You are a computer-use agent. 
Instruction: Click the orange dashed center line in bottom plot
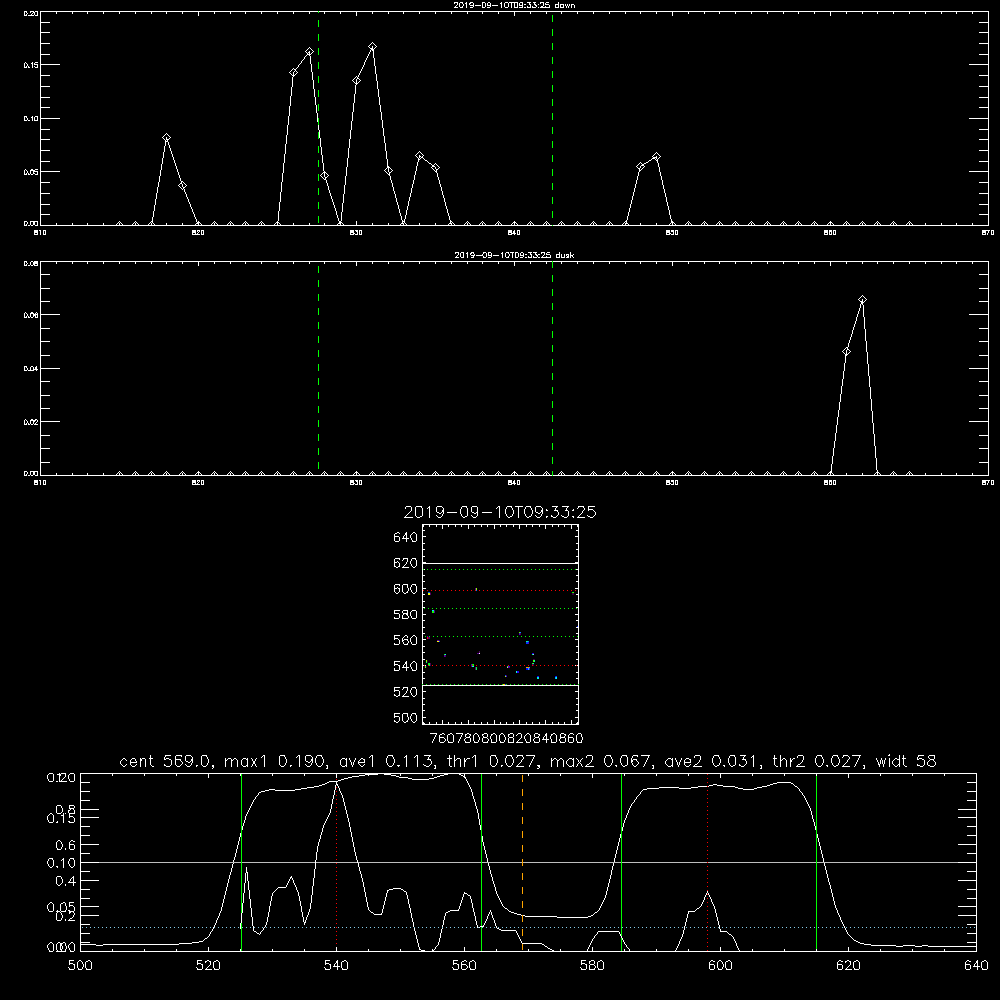pyautogui.click(x=522, y=862)
